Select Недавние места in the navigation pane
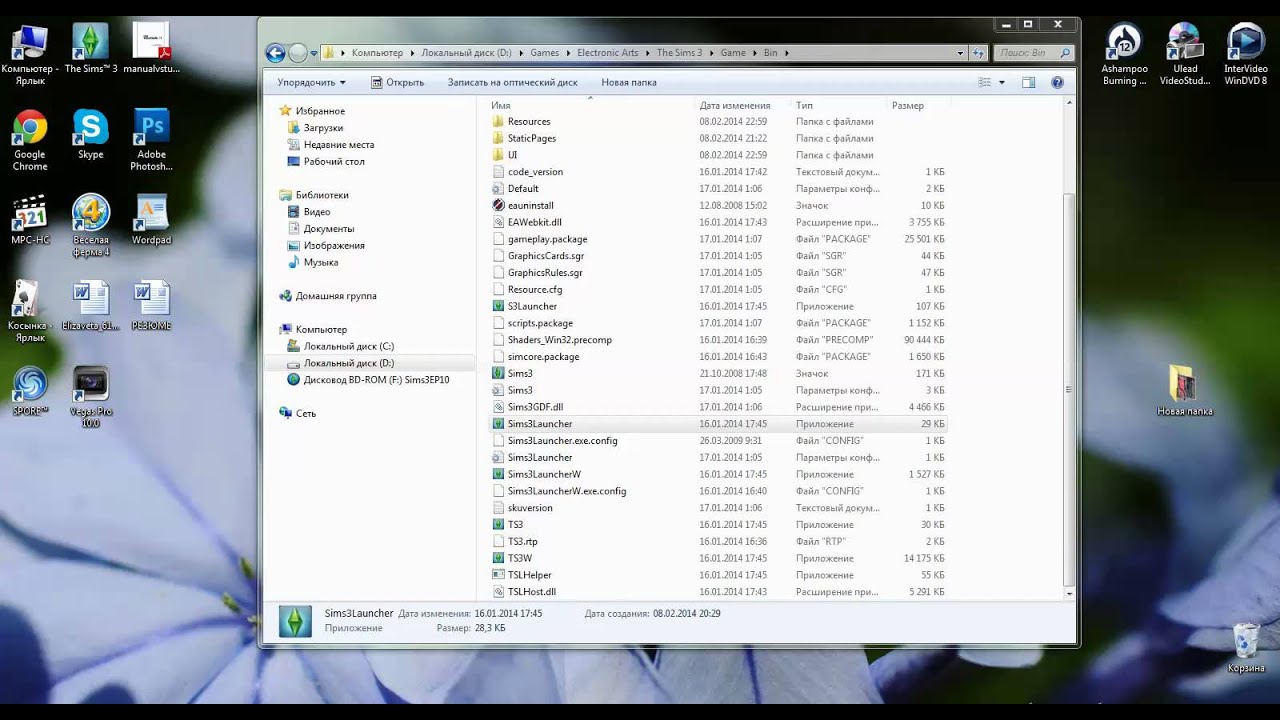This screenshot has width=1280, height=720. coord(339,145)
